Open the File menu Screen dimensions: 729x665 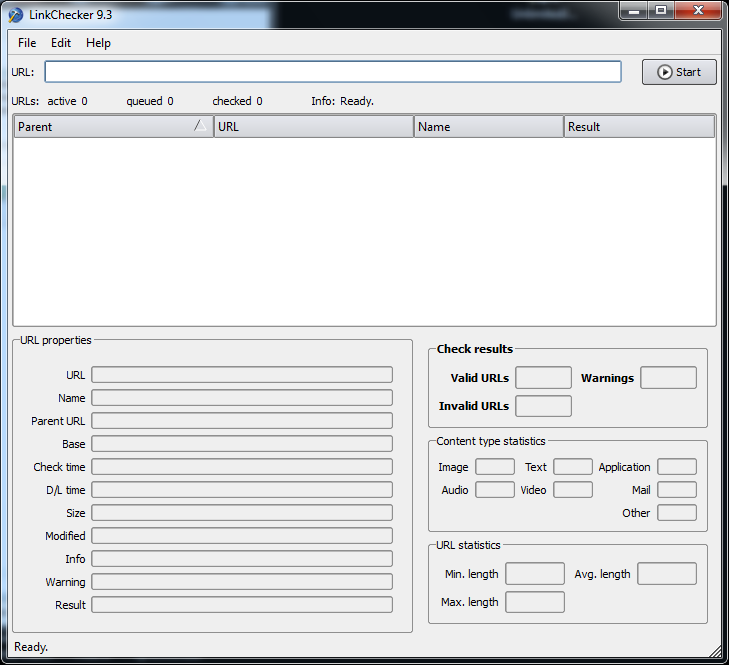pos(27,43)
